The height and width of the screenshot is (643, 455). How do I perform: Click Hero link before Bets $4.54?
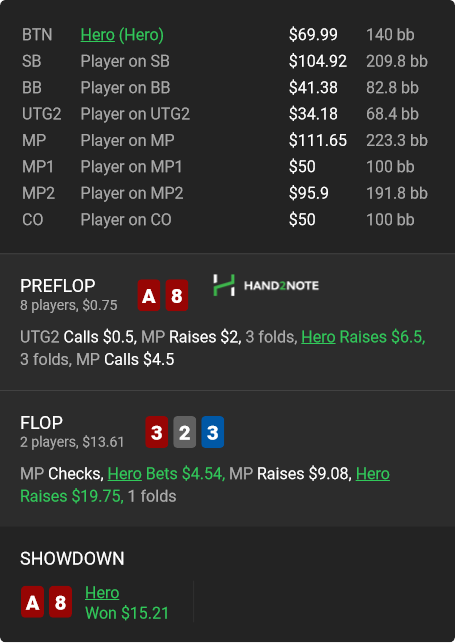click(x=125, y=474)
